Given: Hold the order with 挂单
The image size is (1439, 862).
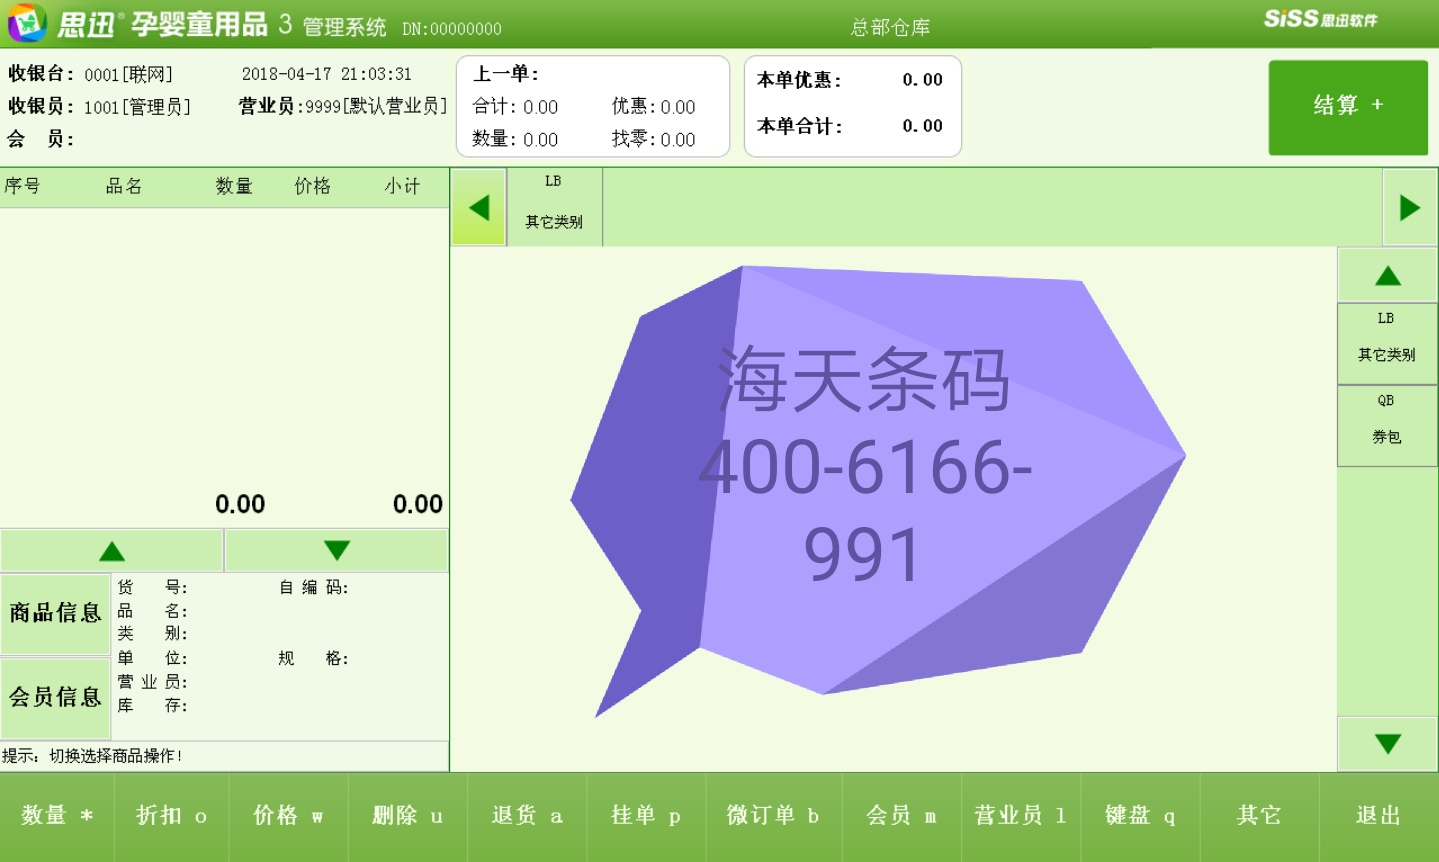Looking at the screenshot, I should [x=645, y=816].
